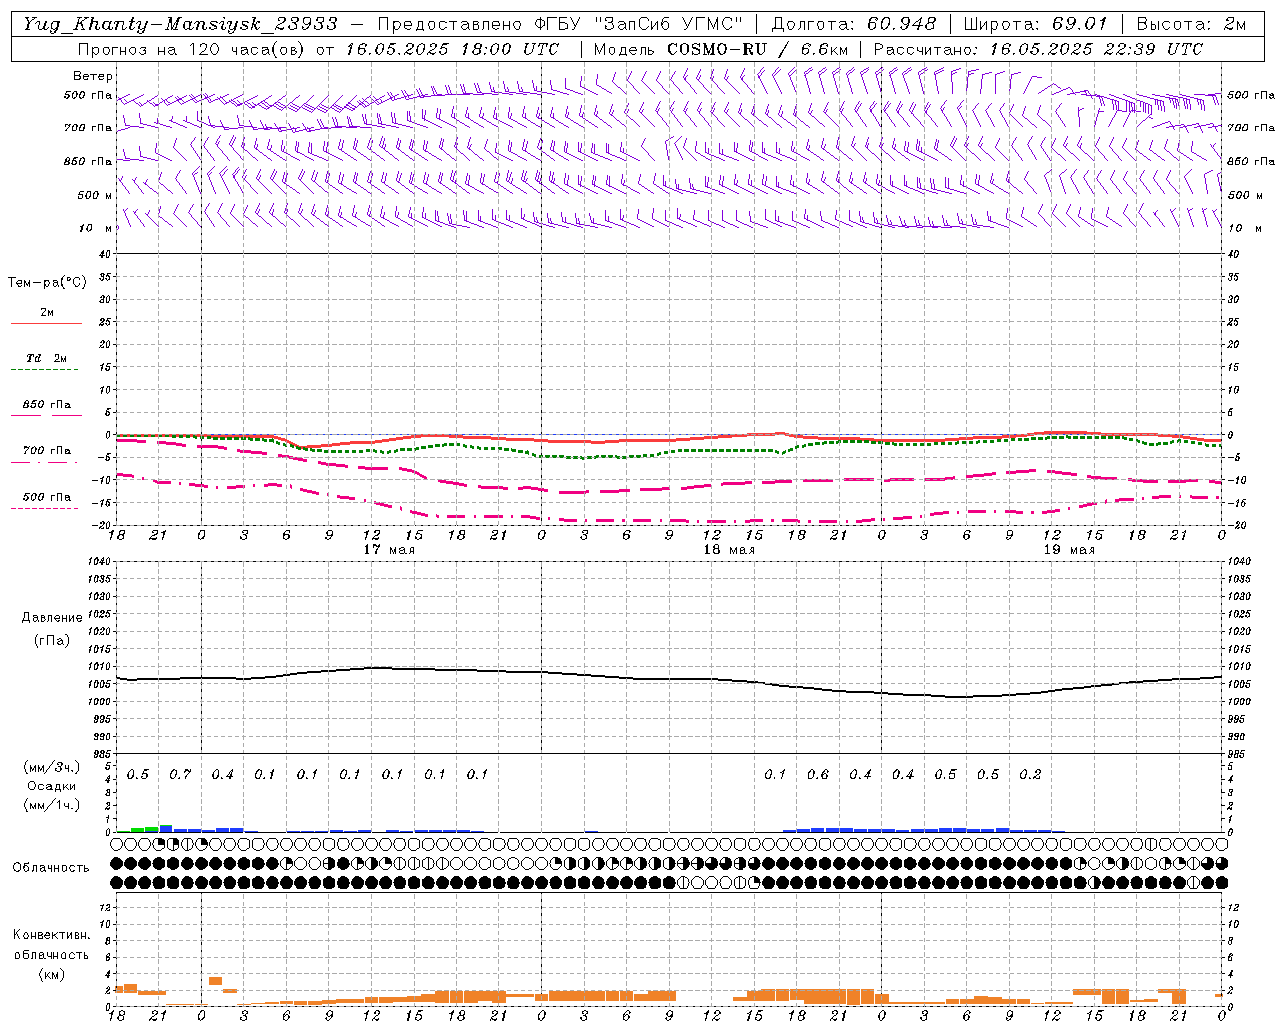Viewport: 1280px width, 1024px height.
Task: Click the Рассчитано: 16.05.2025 22:39 UTC text
Action: pyautogui.click(x=1038, y=49)
